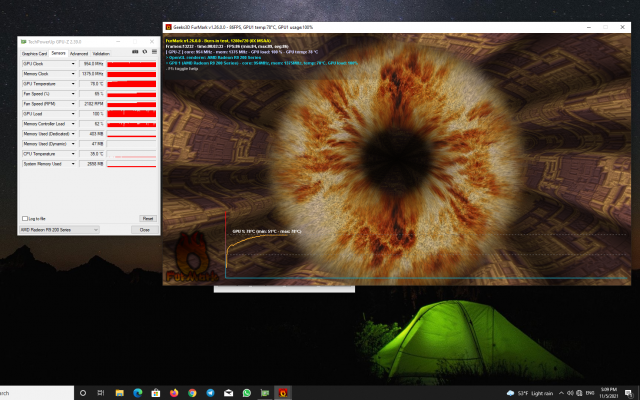The height and width of the screenshot is (400, 640).
Task: Click the Cortana circle icon
Action: point(83,393)
